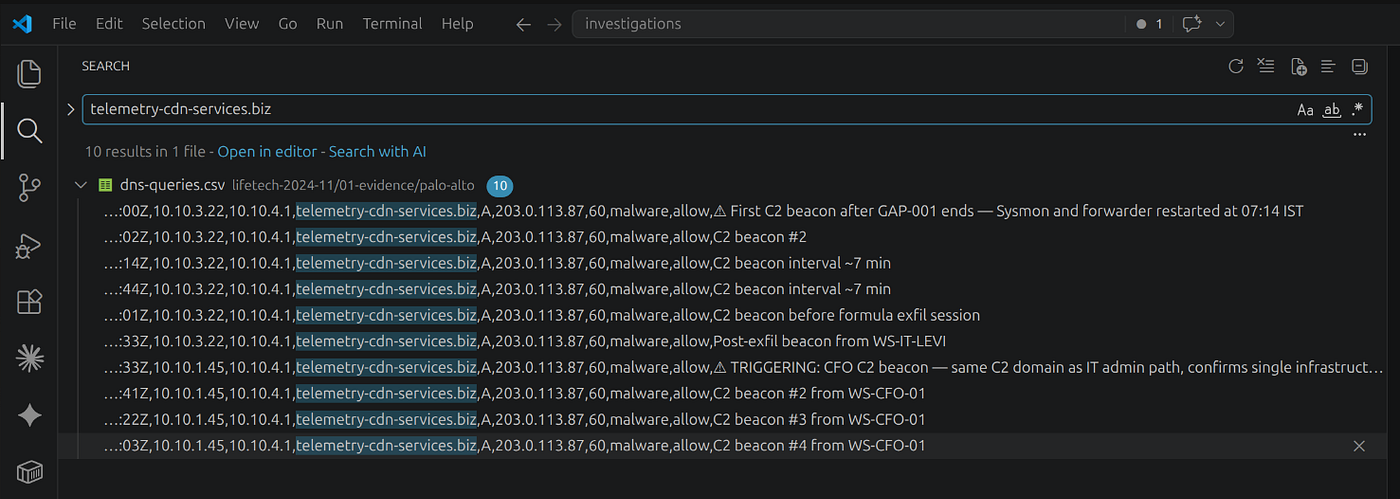
Task: Expand the Replace field chevron
Action: (70, 109)
